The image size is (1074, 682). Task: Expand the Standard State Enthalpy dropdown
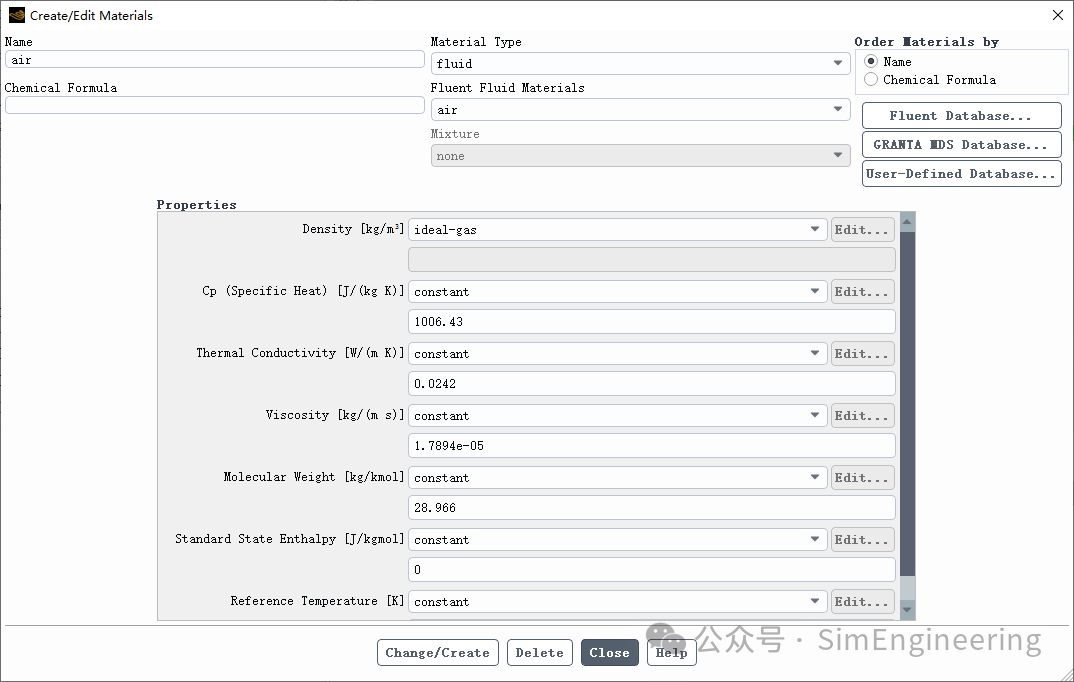pyautogui.click(x=617, y=540)
